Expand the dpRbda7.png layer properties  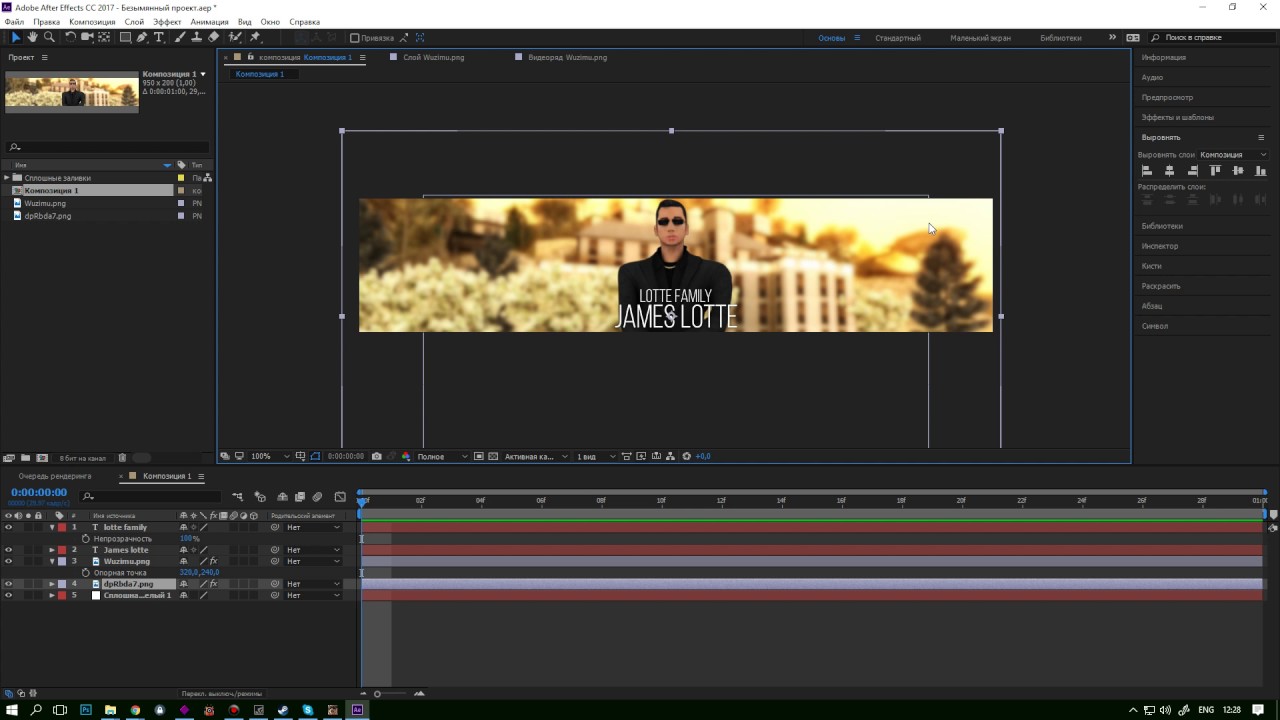pos(52,584)
